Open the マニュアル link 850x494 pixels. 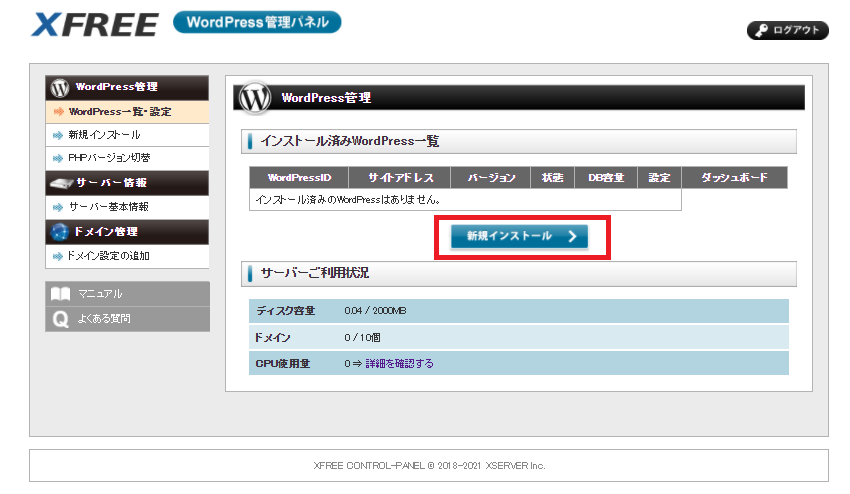[127, 293]
